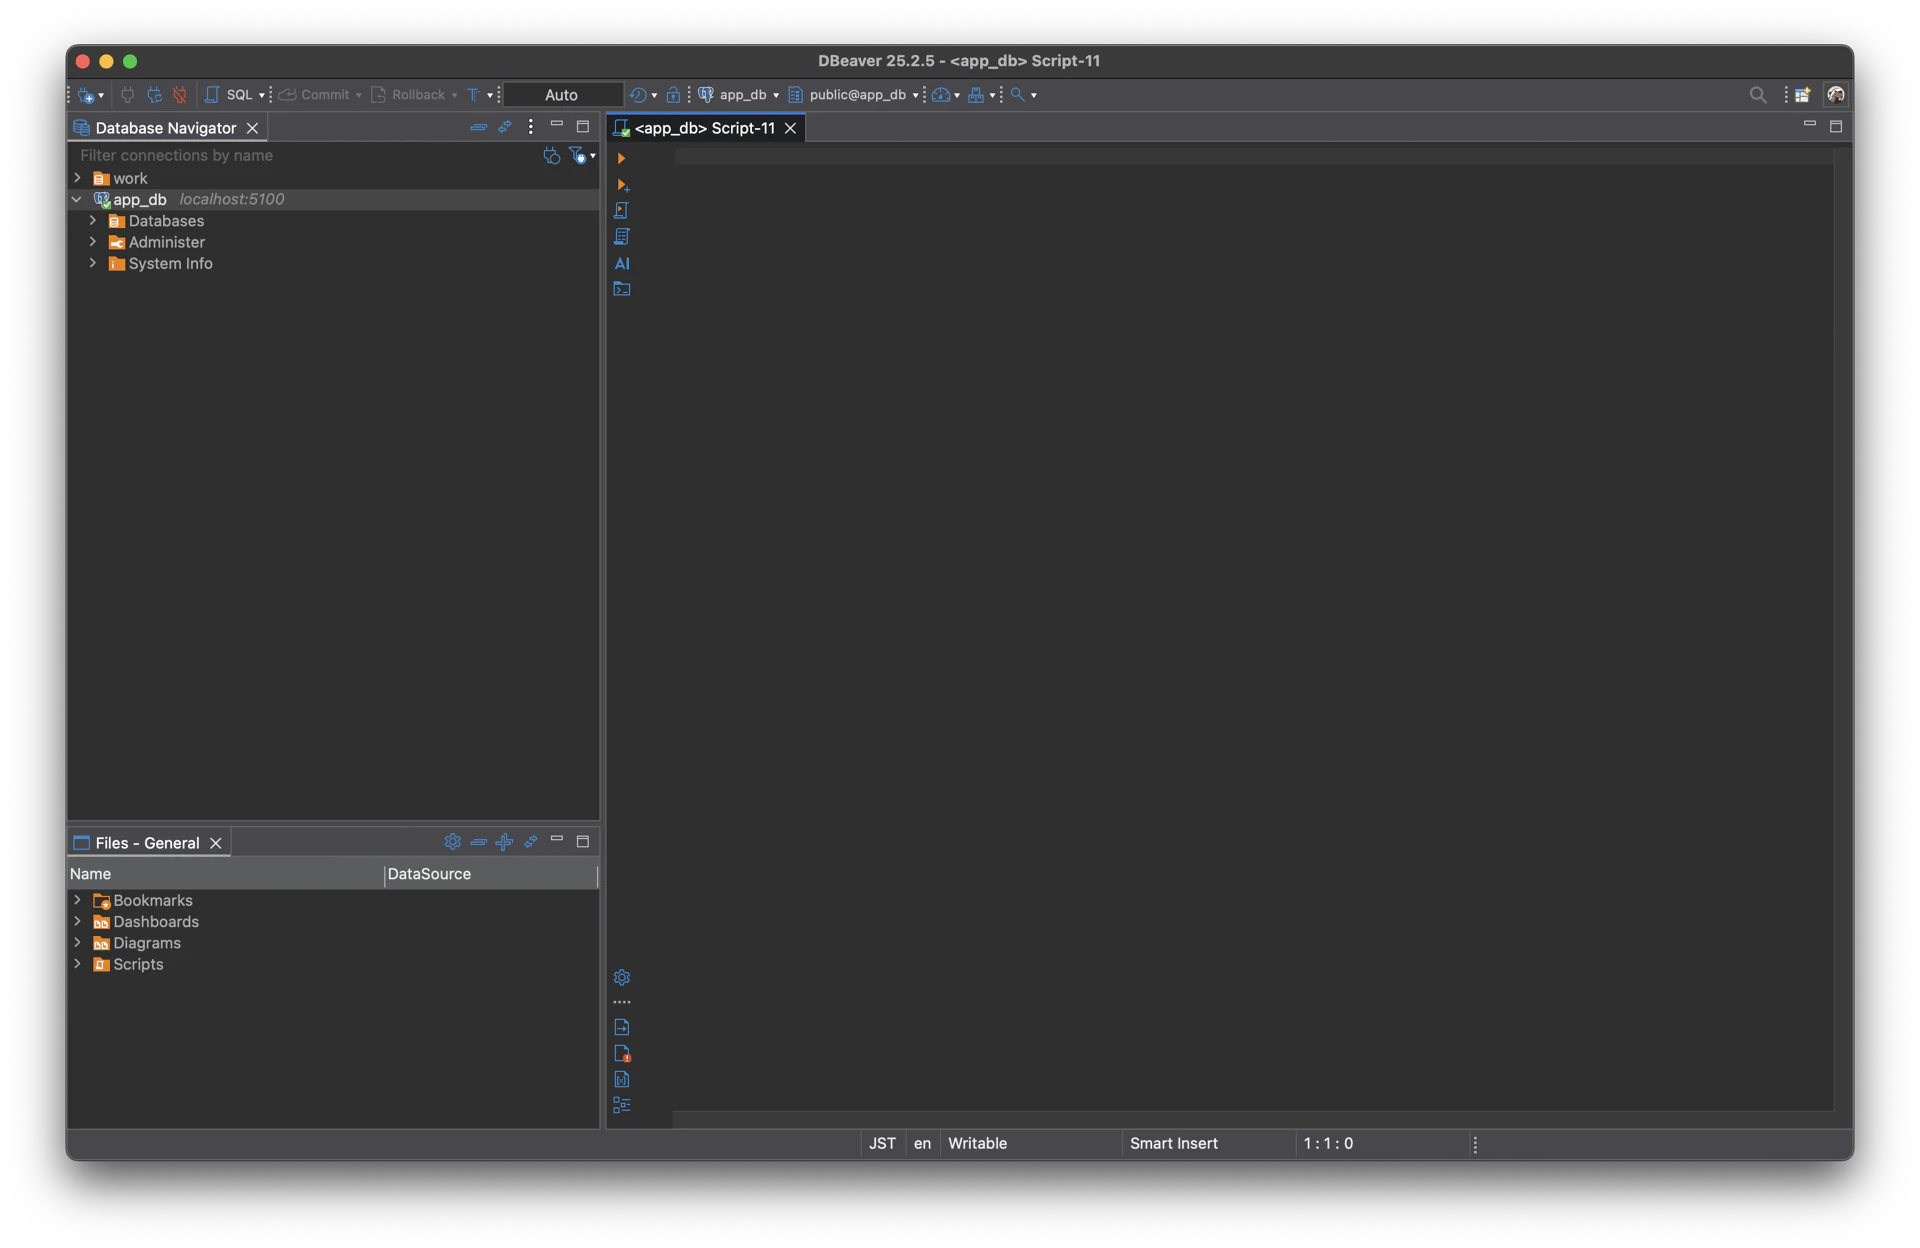Screen dimensions: 1920x1248
Task: Click the SQL editor text area
Action: pyautogui.click(x=1253, y=630)
